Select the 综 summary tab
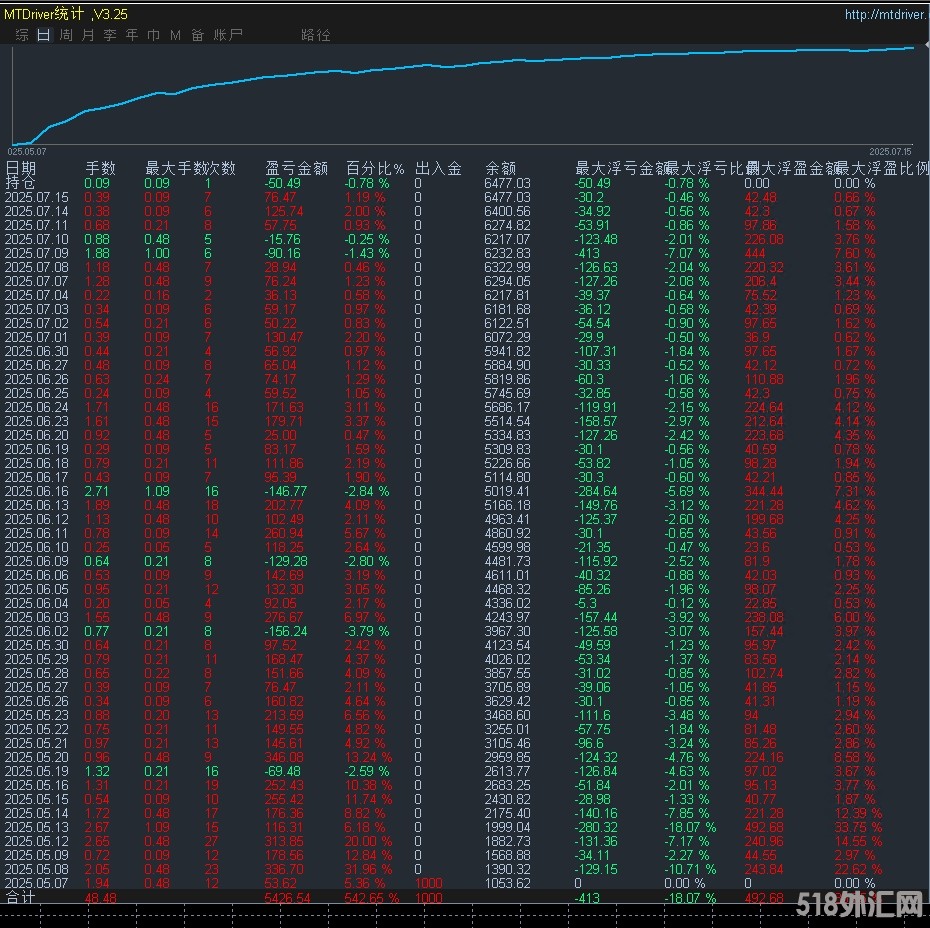Image resolution: width=930 pixels, height=928 pixels. coord(20,34)
